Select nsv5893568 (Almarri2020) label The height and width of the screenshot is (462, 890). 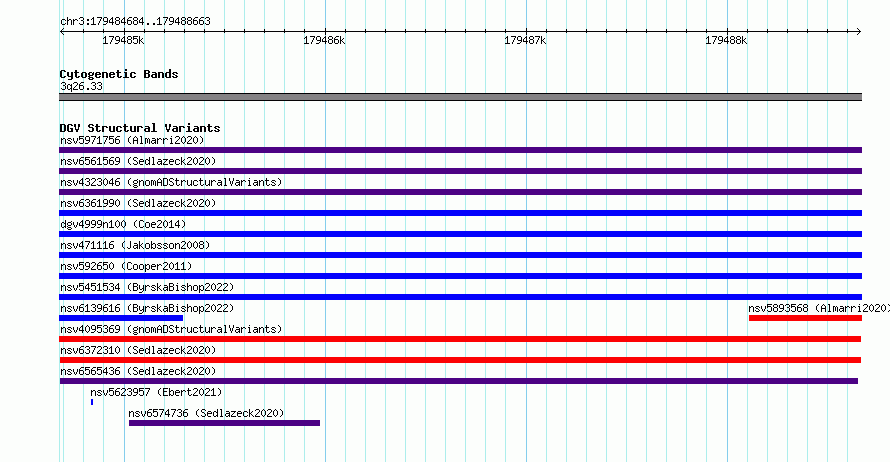pyautogui.click(x=818, y=308)
